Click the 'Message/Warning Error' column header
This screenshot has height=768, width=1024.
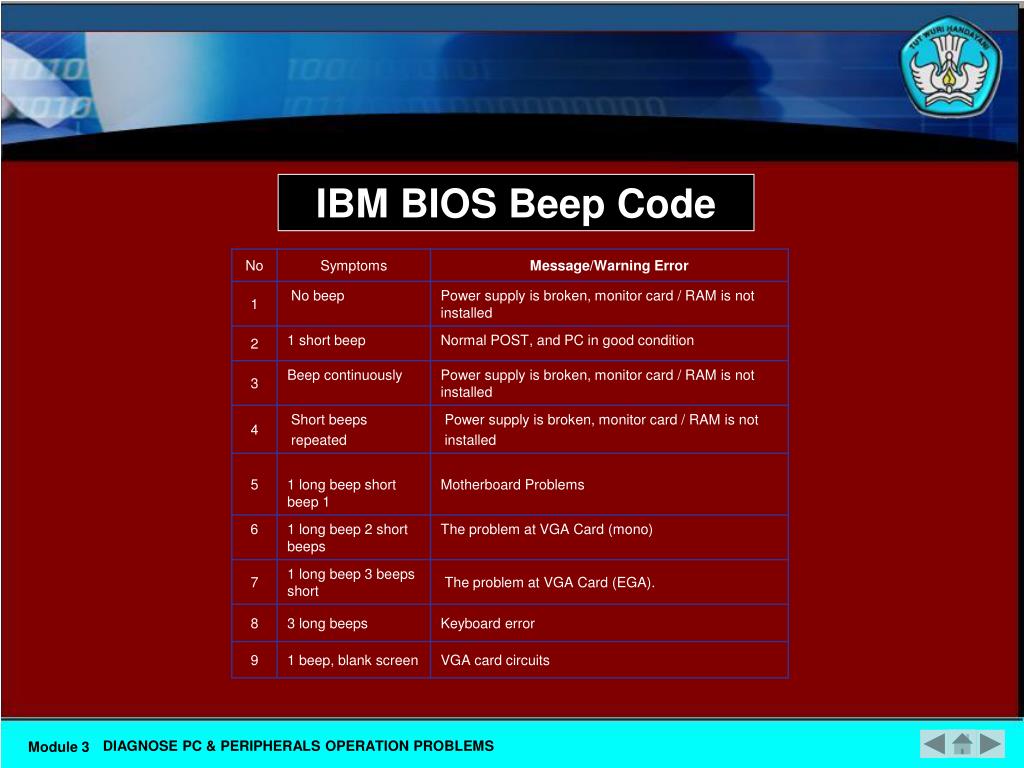coord(609,266)
